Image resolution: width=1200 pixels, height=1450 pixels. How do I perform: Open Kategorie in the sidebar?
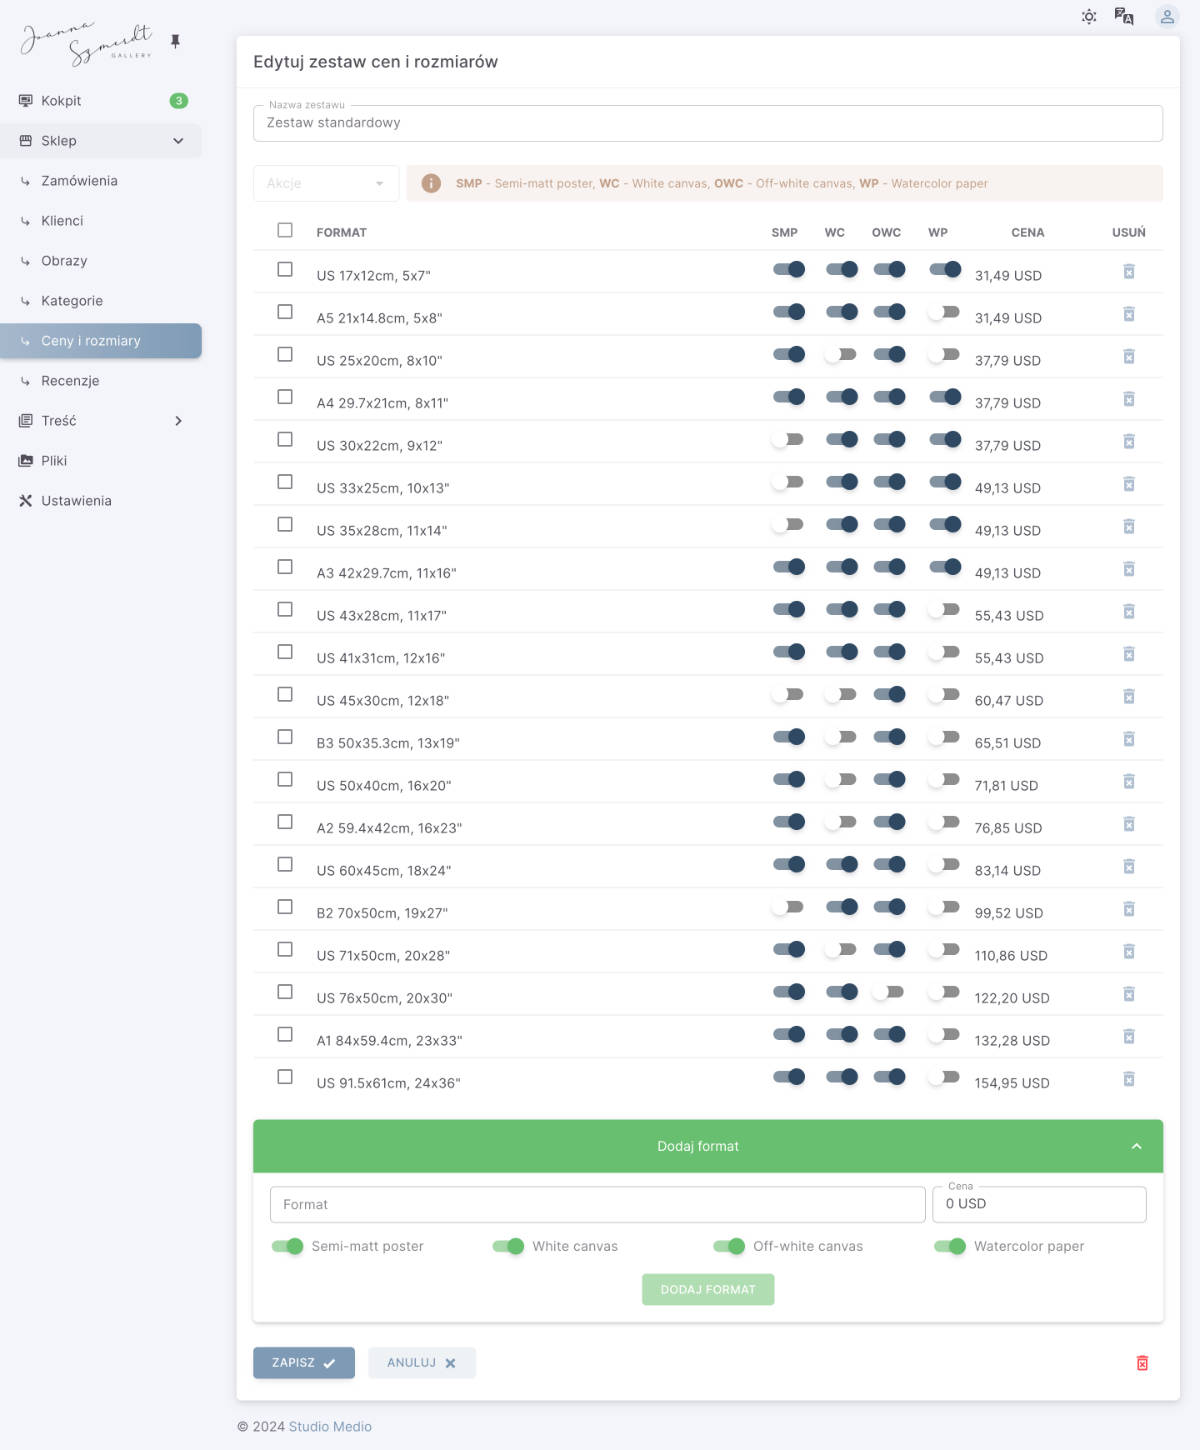100,301
